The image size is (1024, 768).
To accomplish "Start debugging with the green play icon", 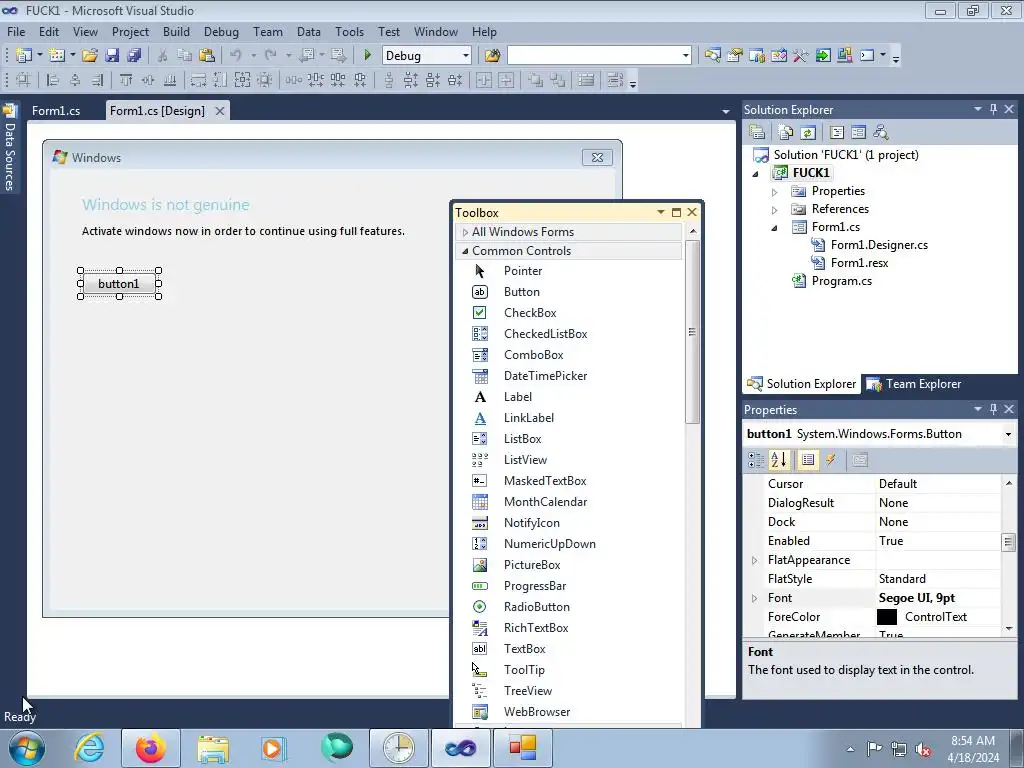I will (367, 56).
